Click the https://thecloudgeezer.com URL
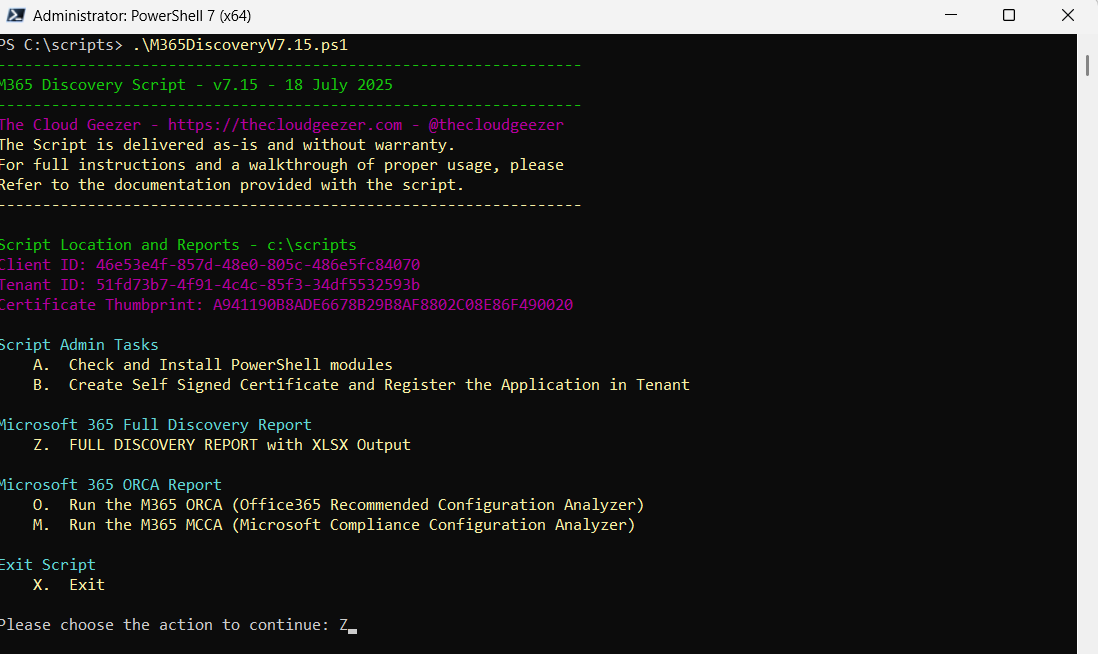Viewport: 1098px width, 654px height. click(x=285, y=125)
